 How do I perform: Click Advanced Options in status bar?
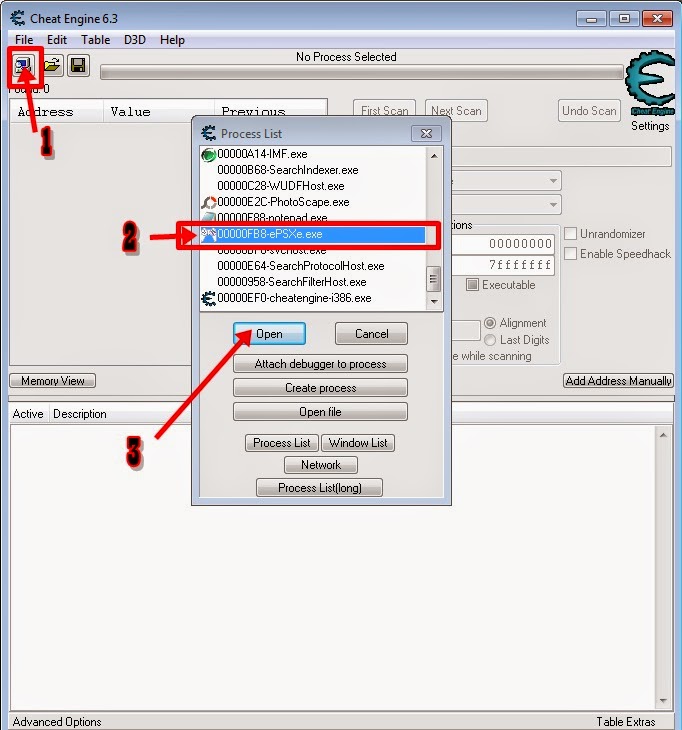(57, 722)
